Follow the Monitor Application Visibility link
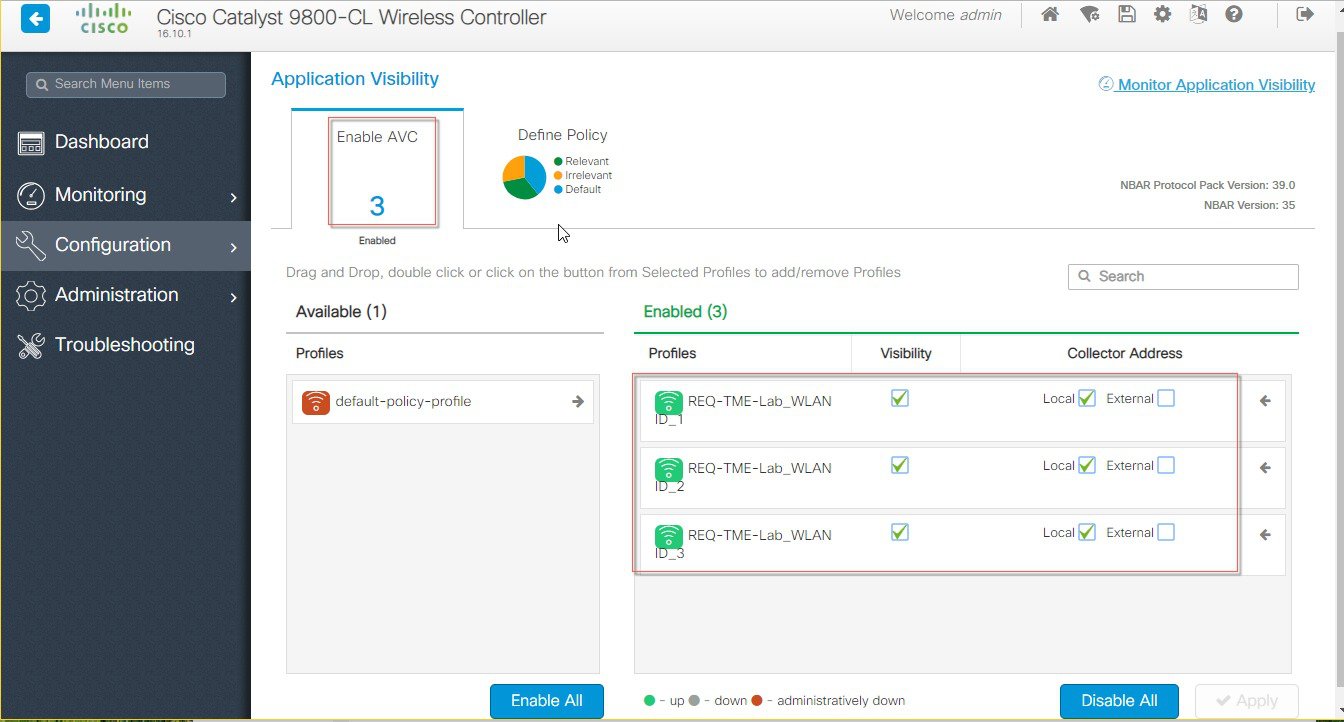Screen dimensions: 1344x722 1207,85
